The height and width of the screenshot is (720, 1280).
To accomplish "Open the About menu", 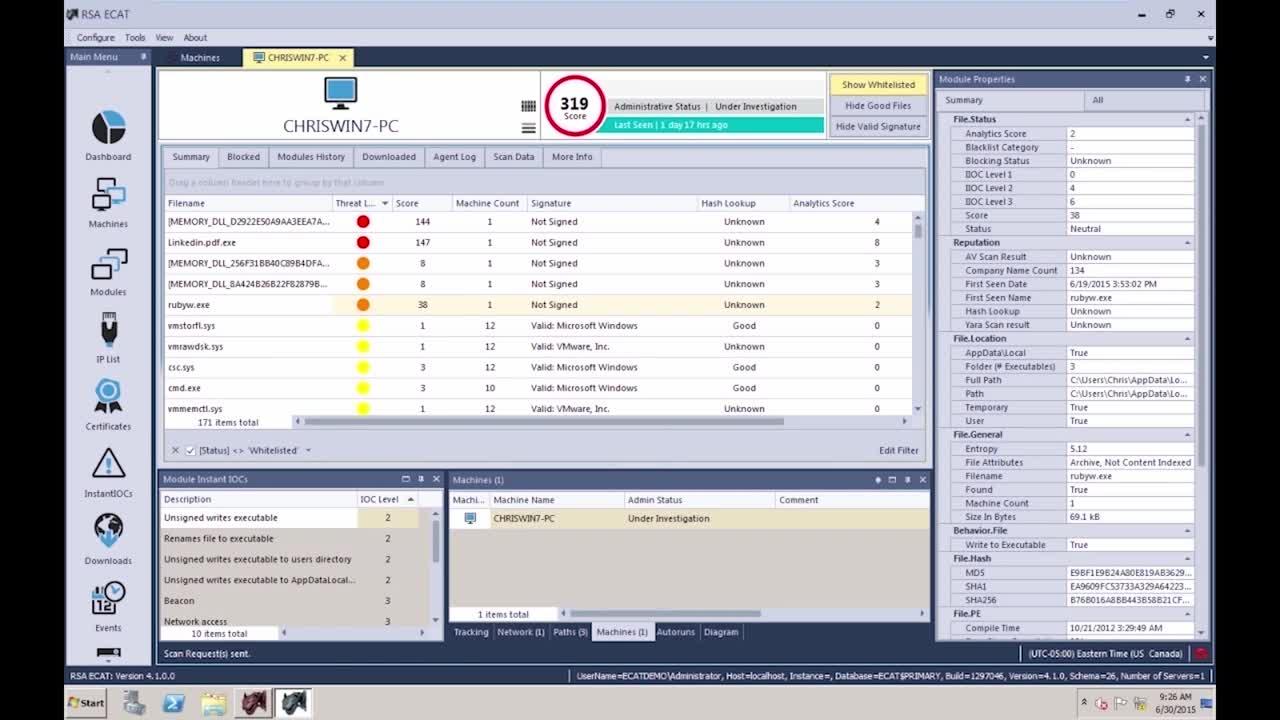I will coord(195,38).
